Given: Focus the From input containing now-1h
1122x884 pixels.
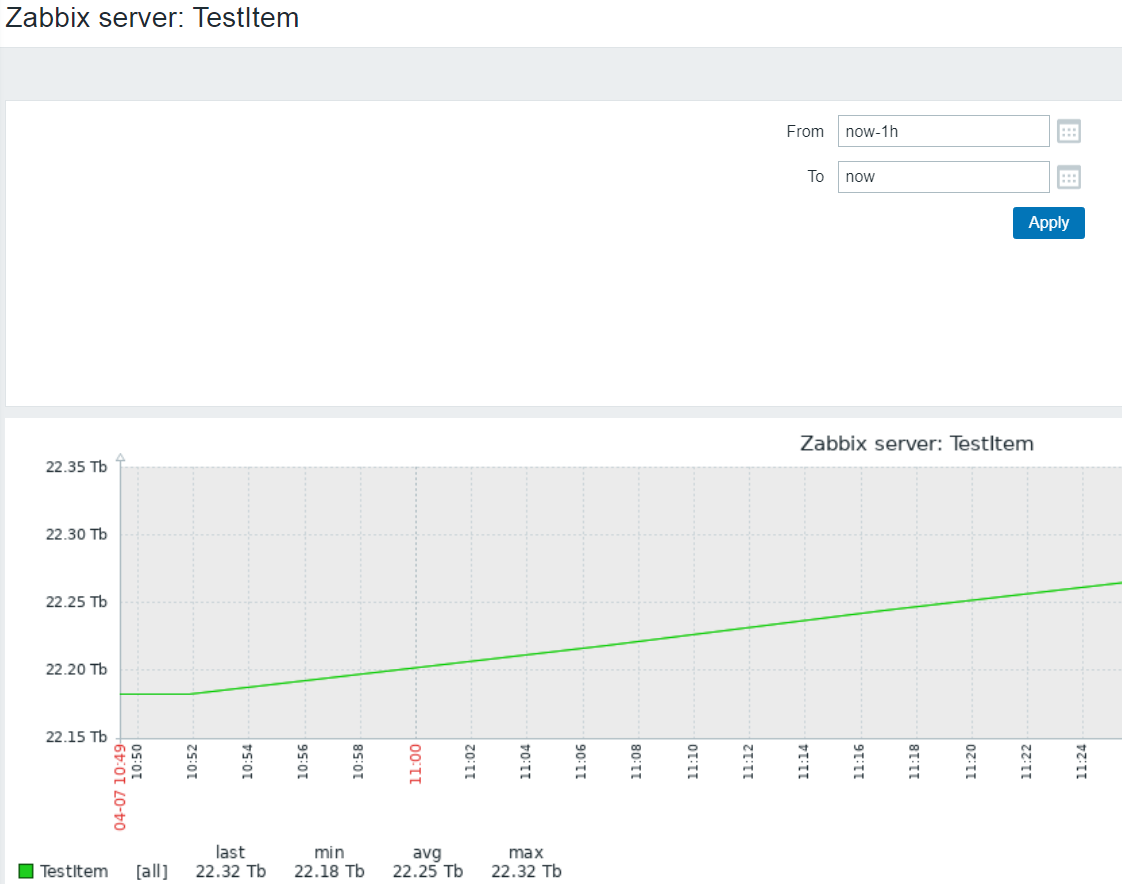Looking at the screenshot, I should 943,131.
